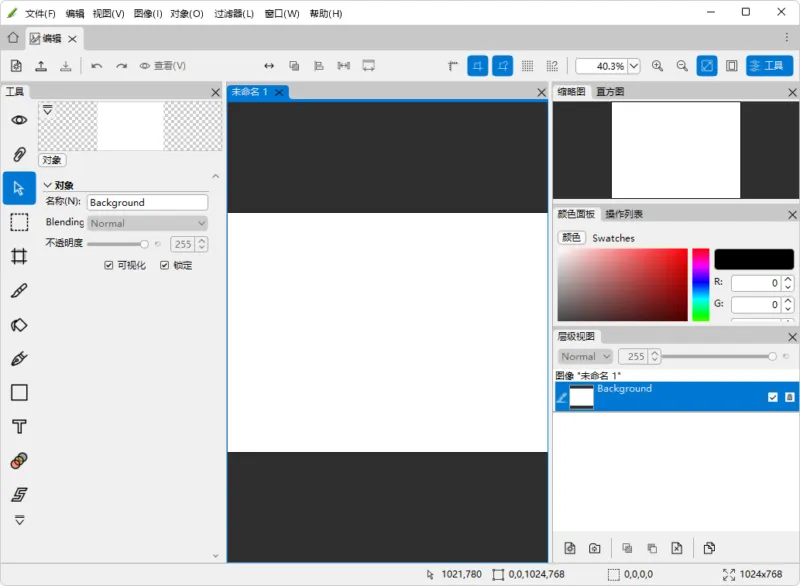This screenshot has height=586, width=800.
Task: Toggle the Background layer lock icon
Action: [789, 397]
